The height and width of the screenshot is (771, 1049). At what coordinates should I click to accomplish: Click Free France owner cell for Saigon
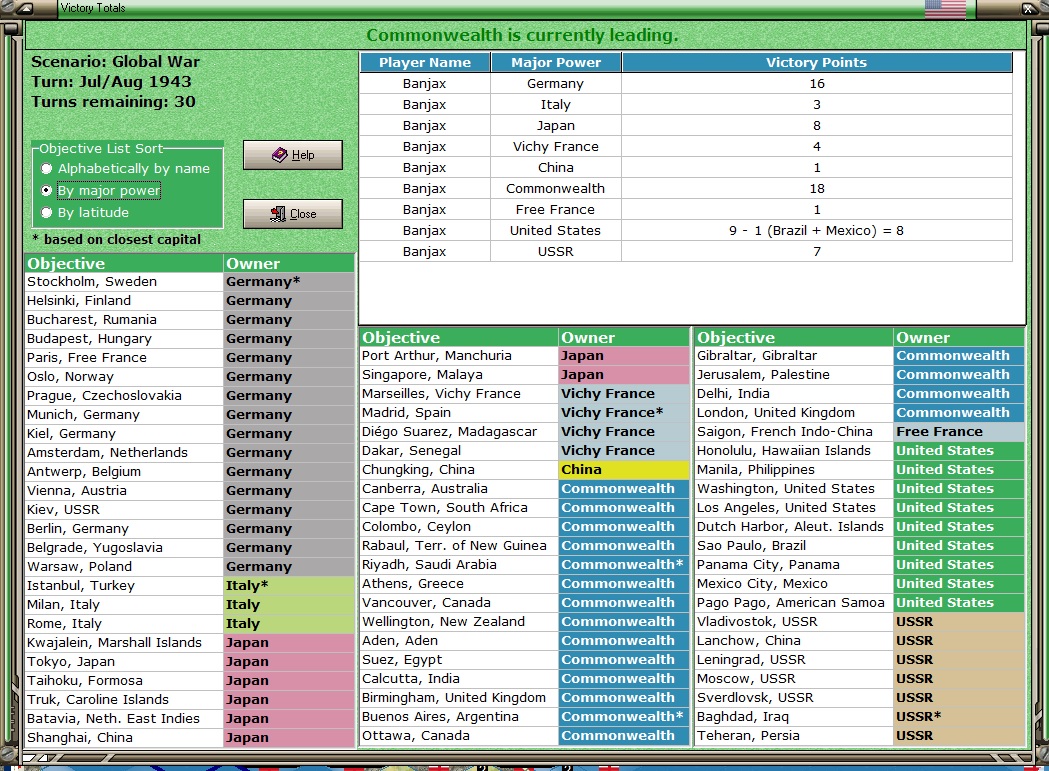(959, 432)
